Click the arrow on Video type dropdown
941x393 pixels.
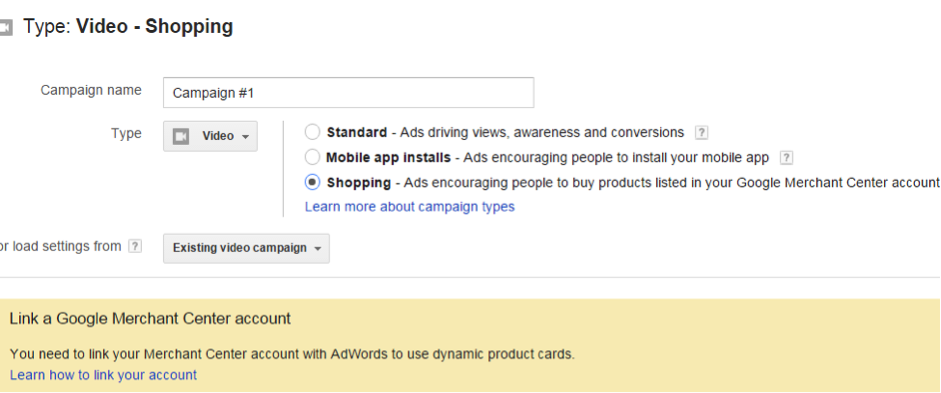pos(245,137)
